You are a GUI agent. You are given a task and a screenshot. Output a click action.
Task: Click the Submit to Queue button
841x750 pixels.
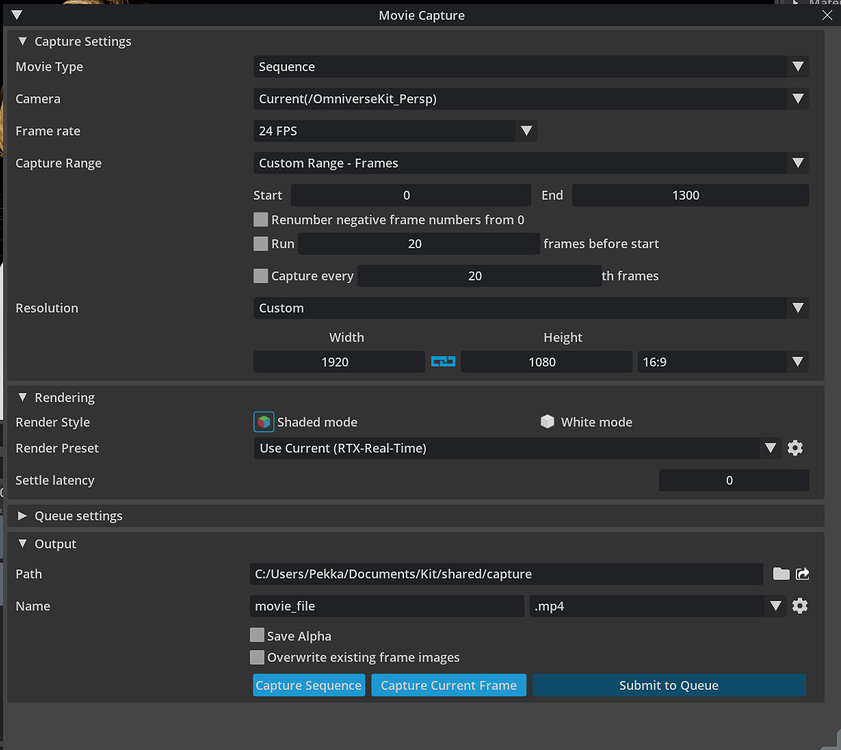pos(668,685)
